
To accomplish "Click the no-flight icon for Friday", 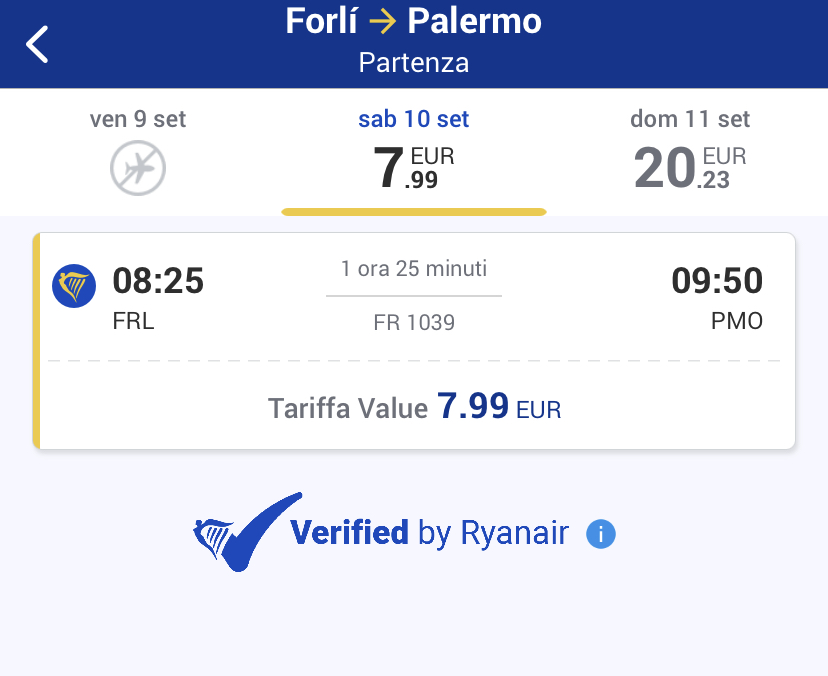I will (137, 169).
